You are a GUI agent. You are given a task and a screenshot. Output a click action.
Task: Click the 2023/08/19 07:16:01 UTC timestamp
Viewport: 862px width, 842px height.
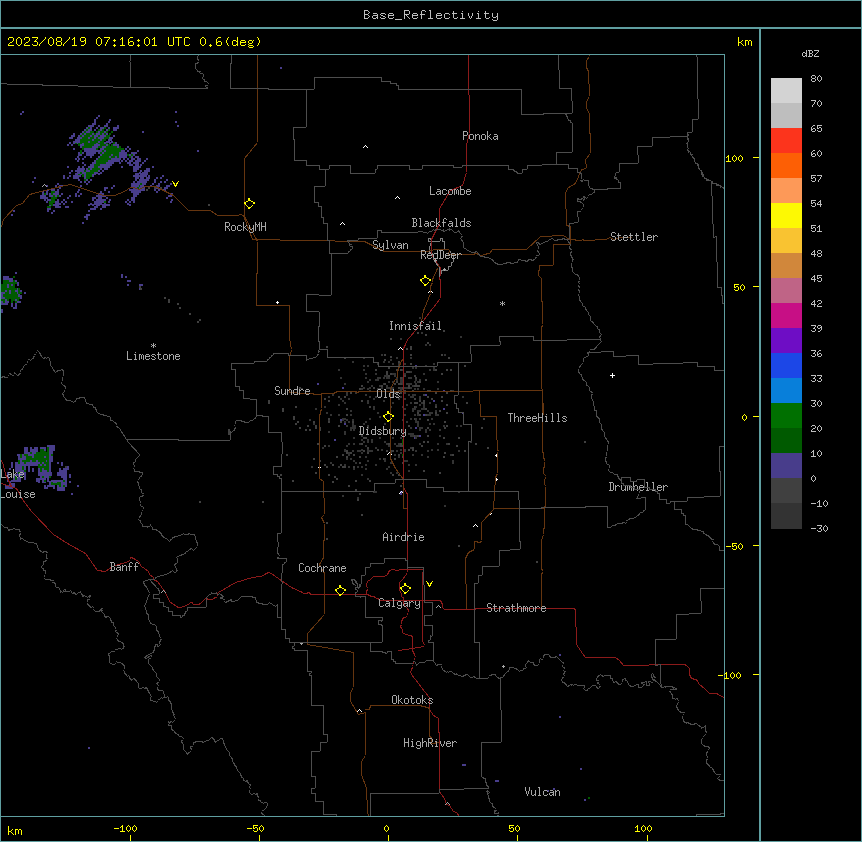point(99,42)
